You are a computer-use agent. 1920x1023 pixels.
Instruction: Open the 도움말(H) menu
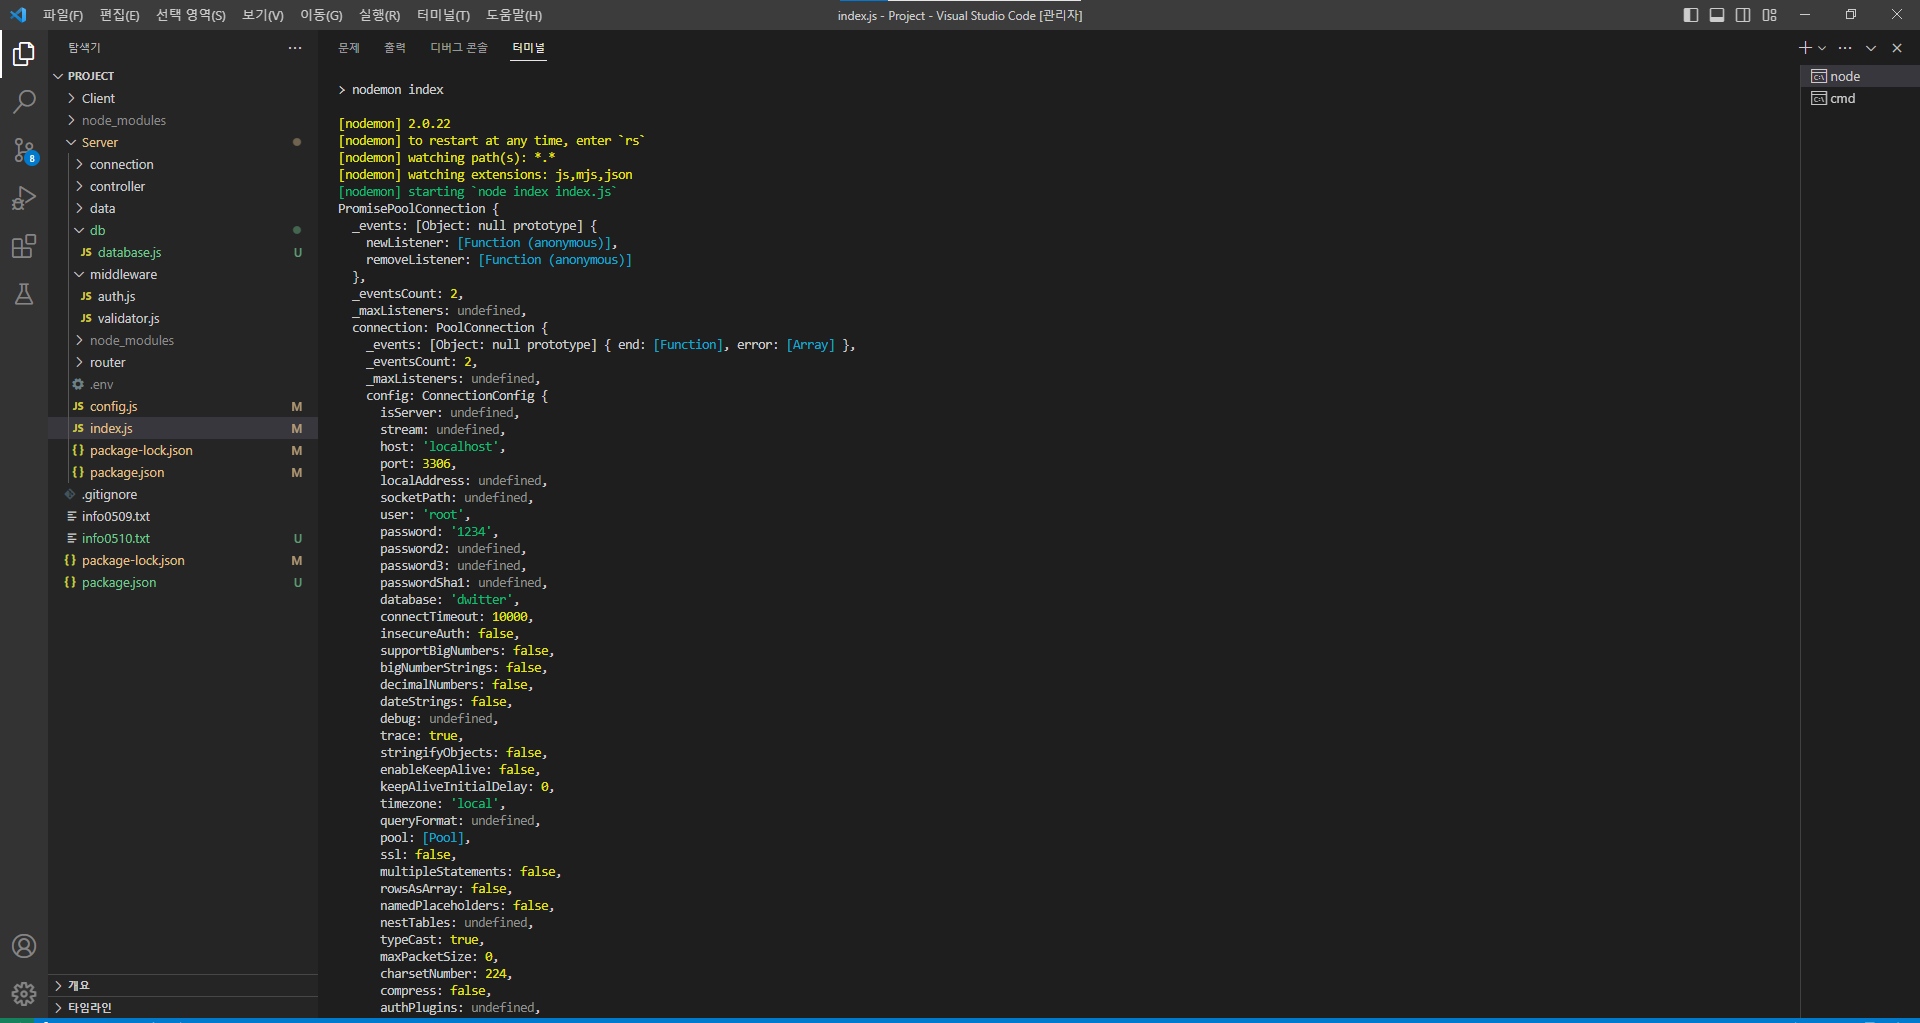[x=514, y=15]
